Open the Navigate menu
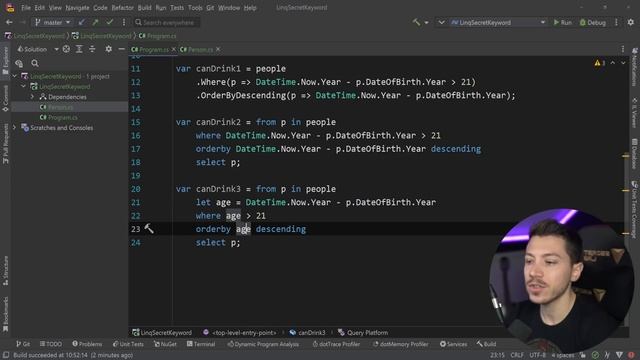 click(x=77, y=8)
